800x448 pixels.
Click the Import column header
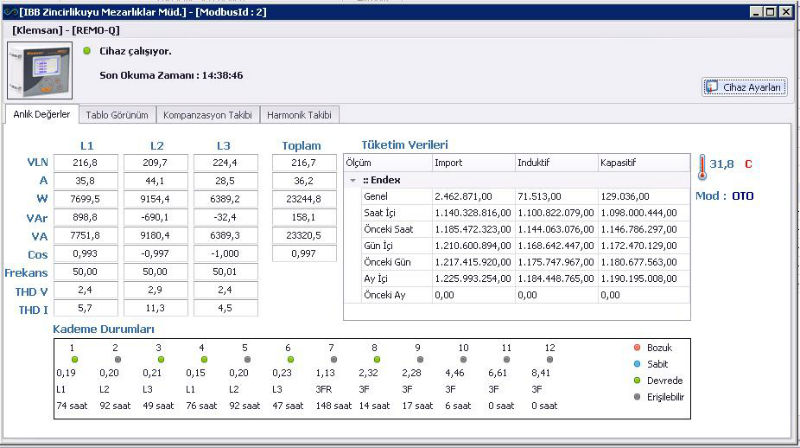pyautogui.click(x=472, y=162)
